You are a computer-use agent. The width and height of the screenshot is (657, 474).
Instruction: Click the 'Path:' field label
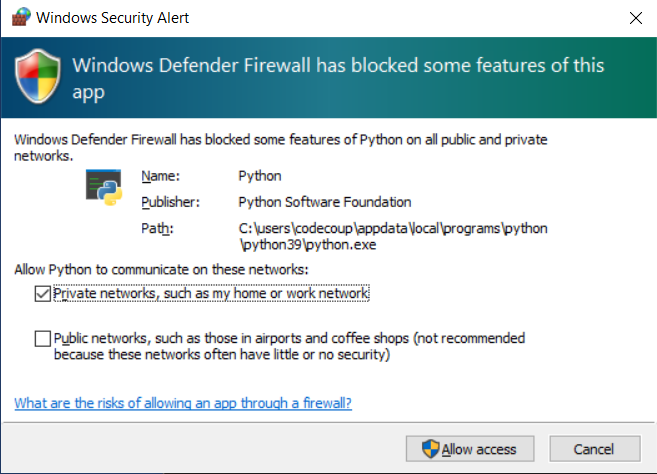(157, 228)
